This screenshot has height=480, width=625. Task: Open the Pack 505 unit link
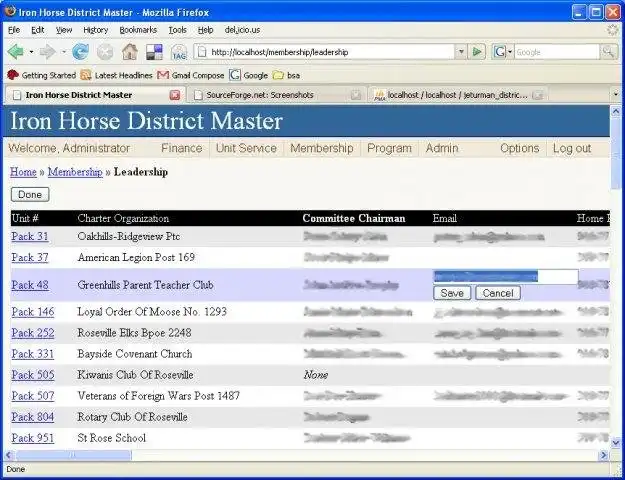pyautogui.click(x=33, y=375)
